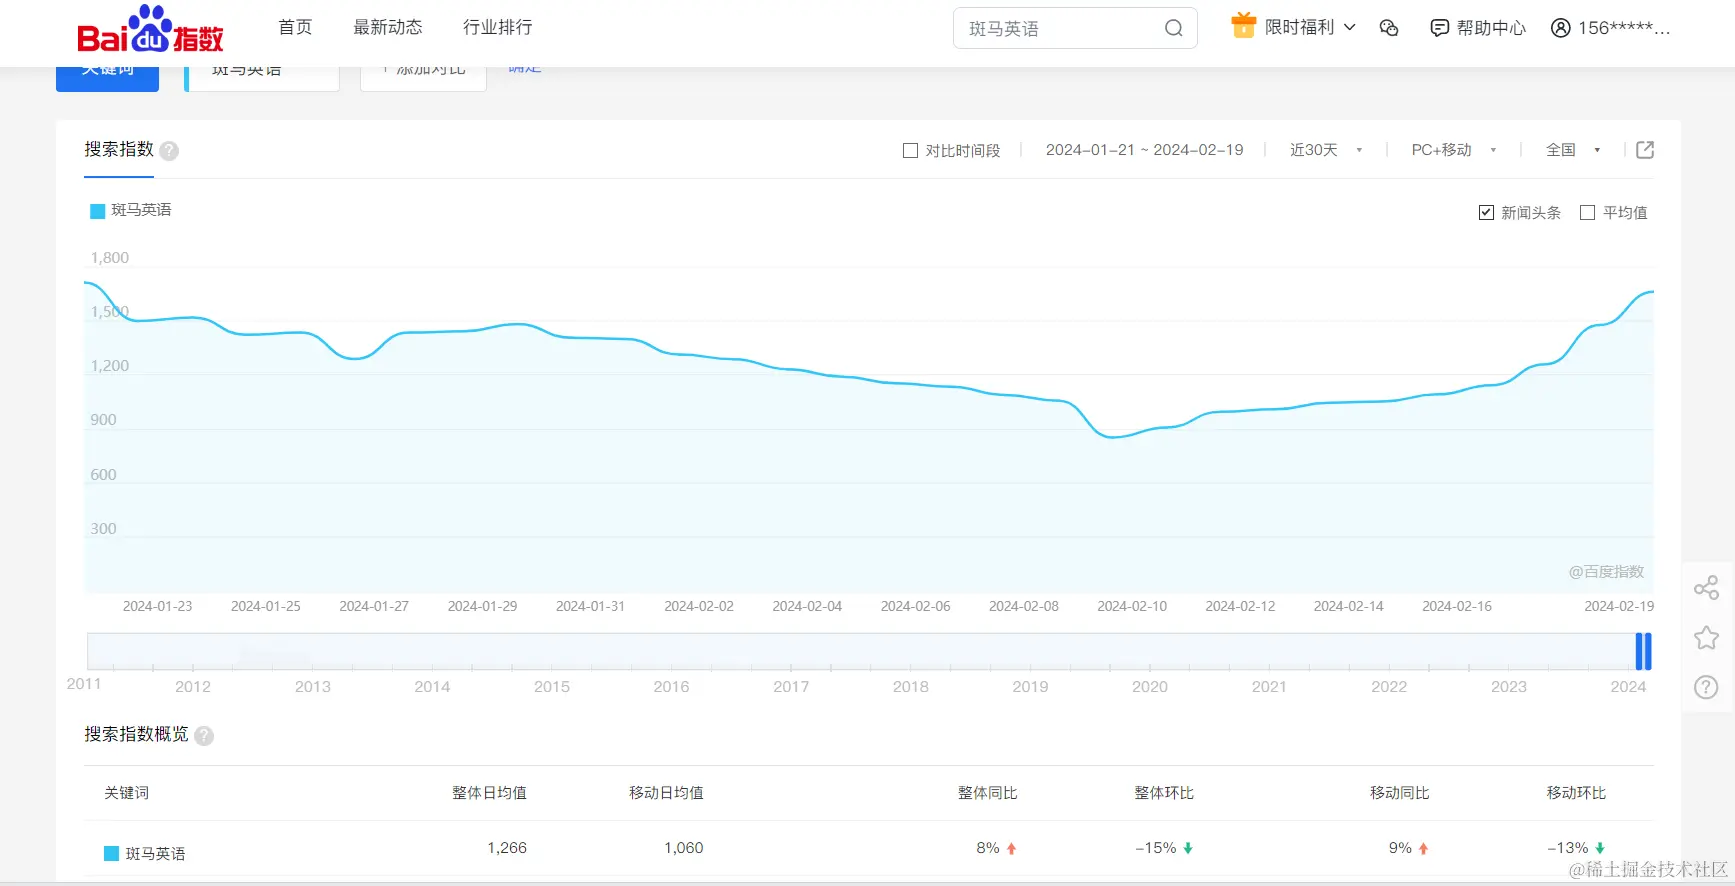This screenshot has height=886, width=1735.
Task: Click the 整体环比 column header
Action: [1164, 793]
